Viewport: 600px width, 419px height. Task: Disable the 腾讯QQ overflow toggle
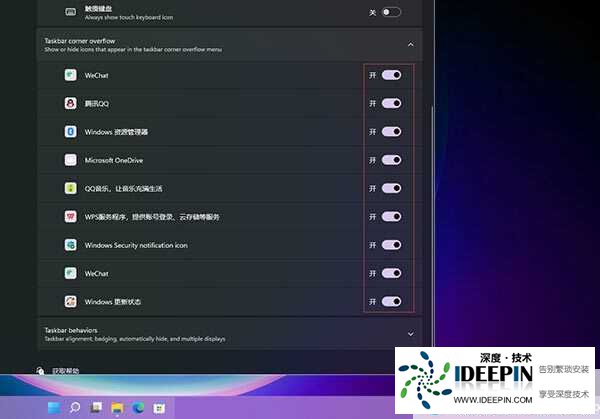tap(391, 103)
